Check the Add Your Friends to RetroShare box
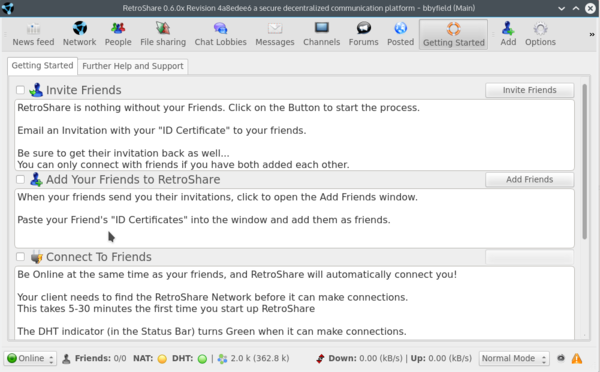Image resolution: width=600 pixels, height=372 pixels. coord(21,179)
